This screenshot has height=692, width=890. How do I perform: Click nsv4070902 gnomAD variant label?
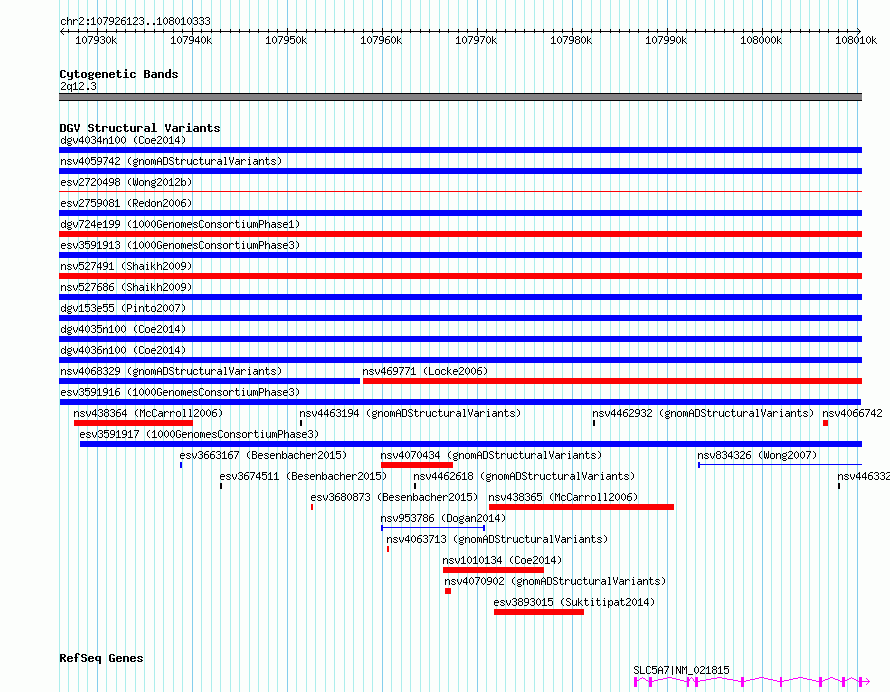[555, 581]
